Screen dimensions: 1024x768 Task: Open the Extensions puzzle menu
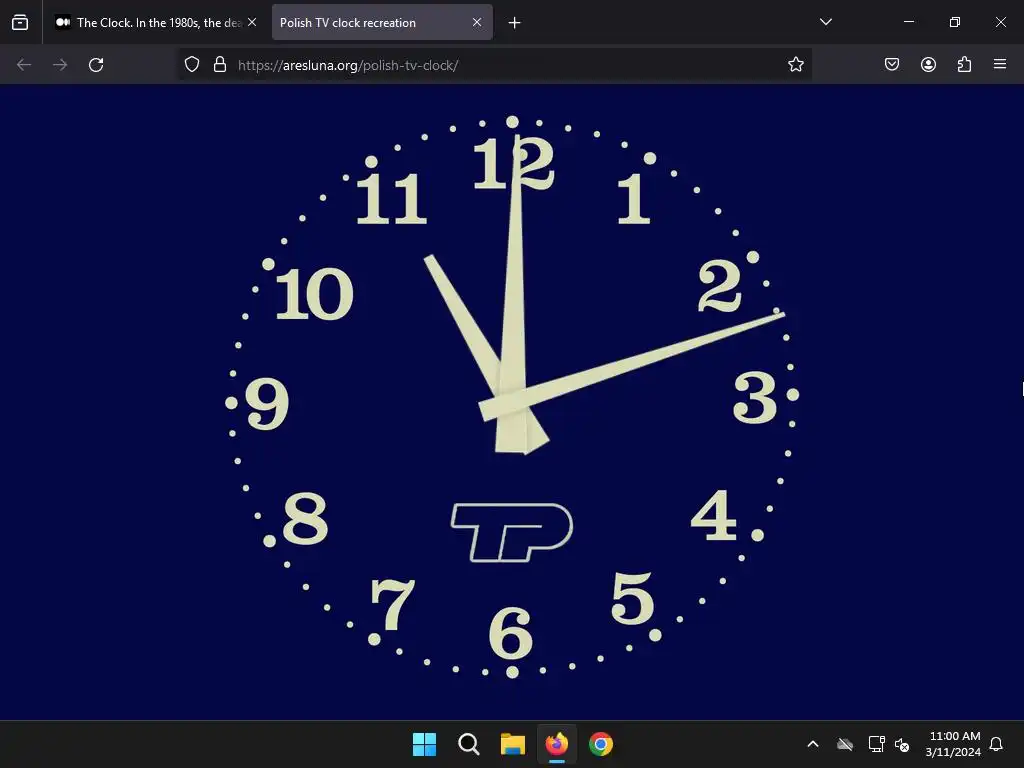964,65
